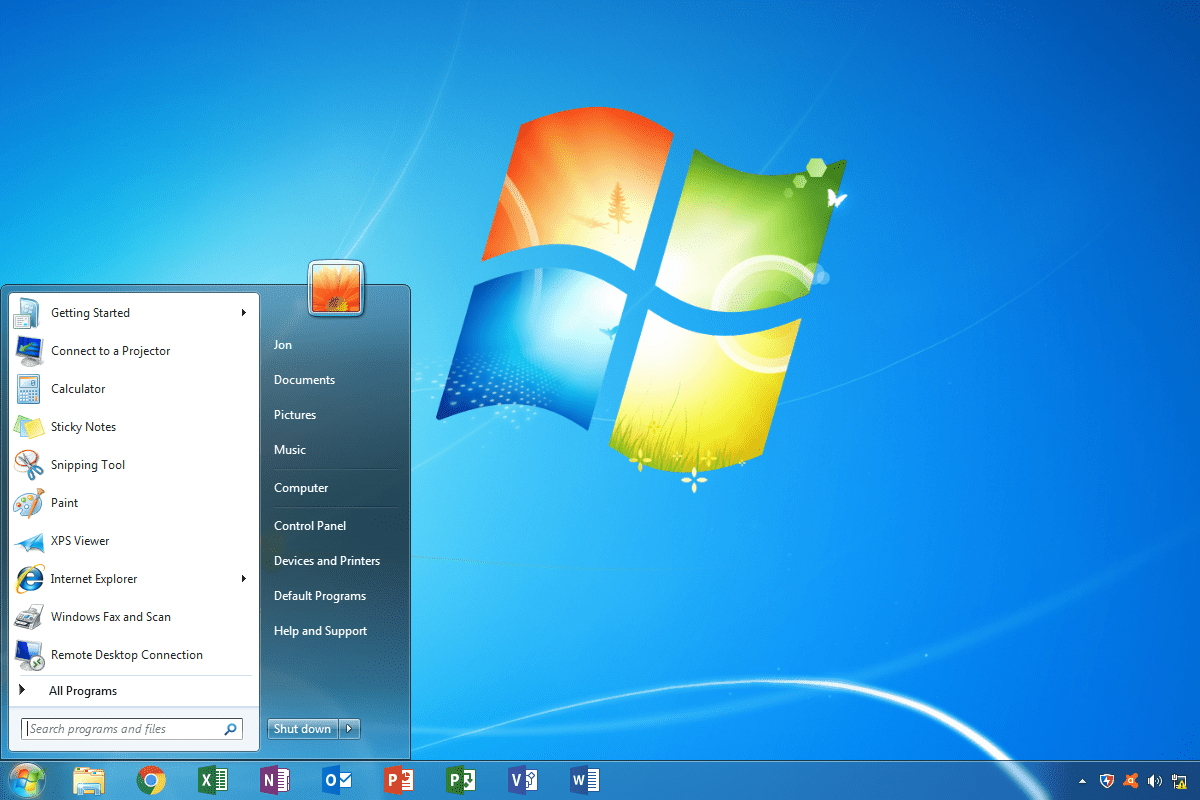Open Excel from the taskbar
Image resolution: width=1200 pixels, height=800 pixels.
213,780
